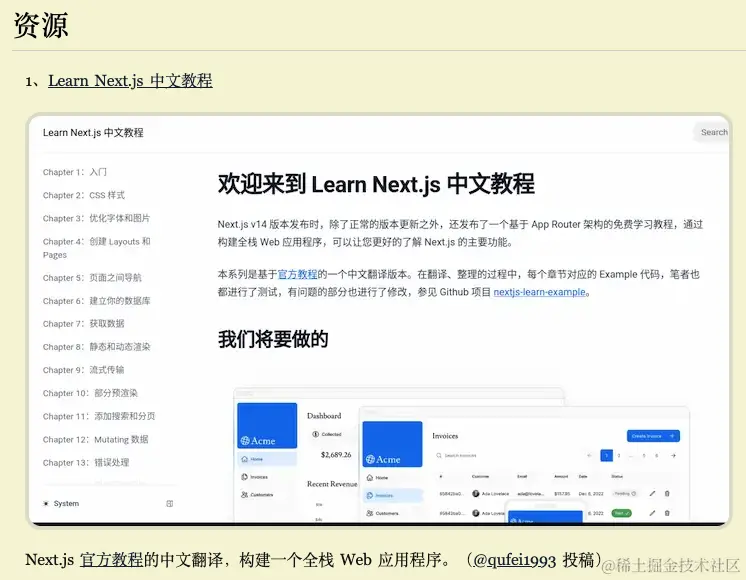Select page 1 in invoice pagination
This screenshot has width=746, height=580.
tap(607, 456)
